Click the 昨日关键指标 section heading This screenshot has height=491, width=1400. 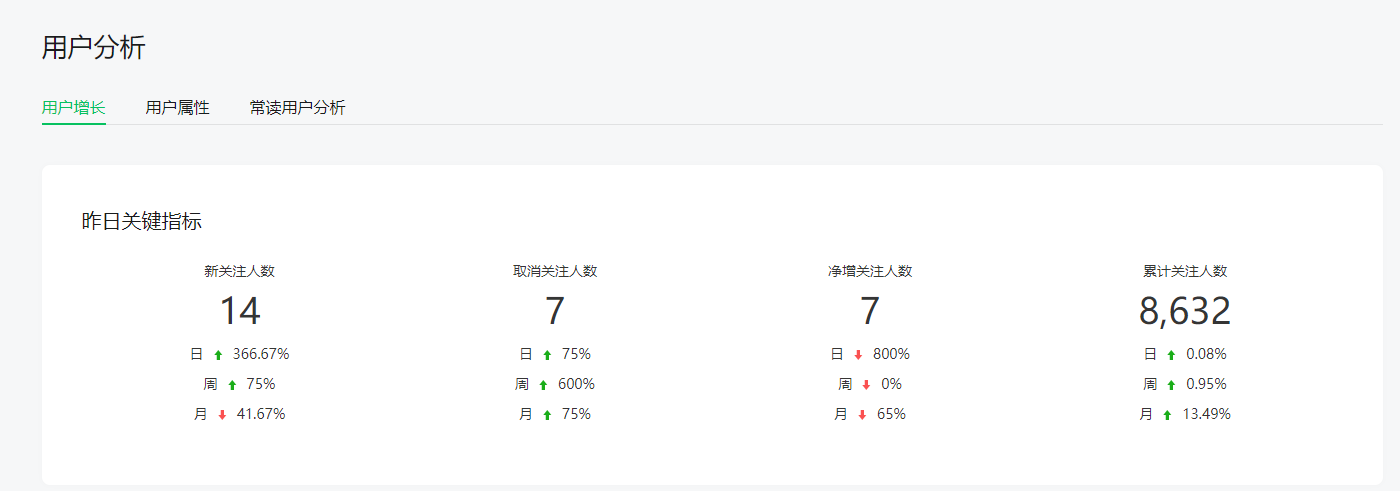(142, 222)
